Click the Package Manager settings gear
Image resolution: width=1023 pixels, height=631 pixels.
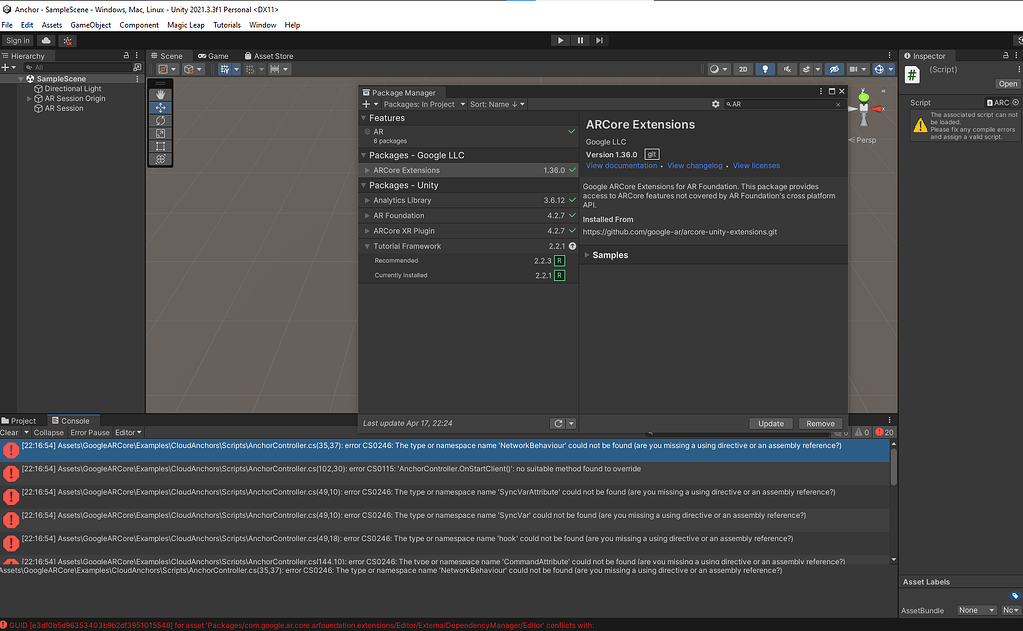tap(715, 103)
